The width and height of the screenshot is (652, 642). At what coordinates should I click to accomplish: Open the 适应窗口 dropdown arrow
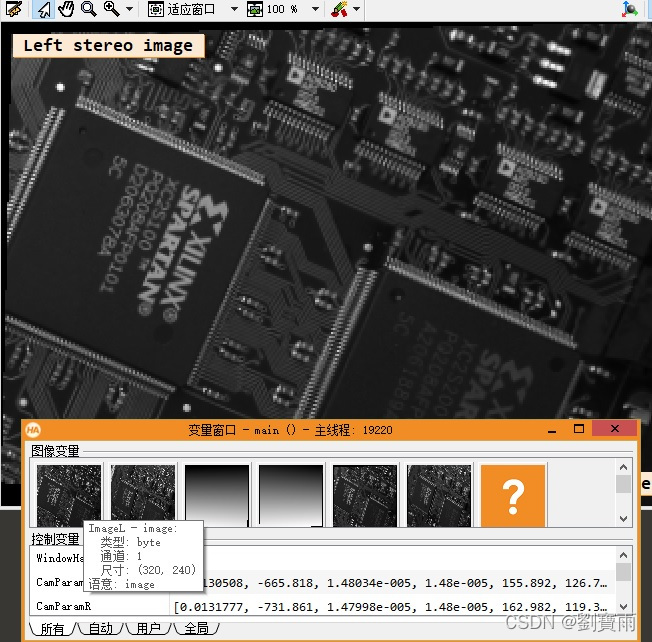click(x=234, y=9)
